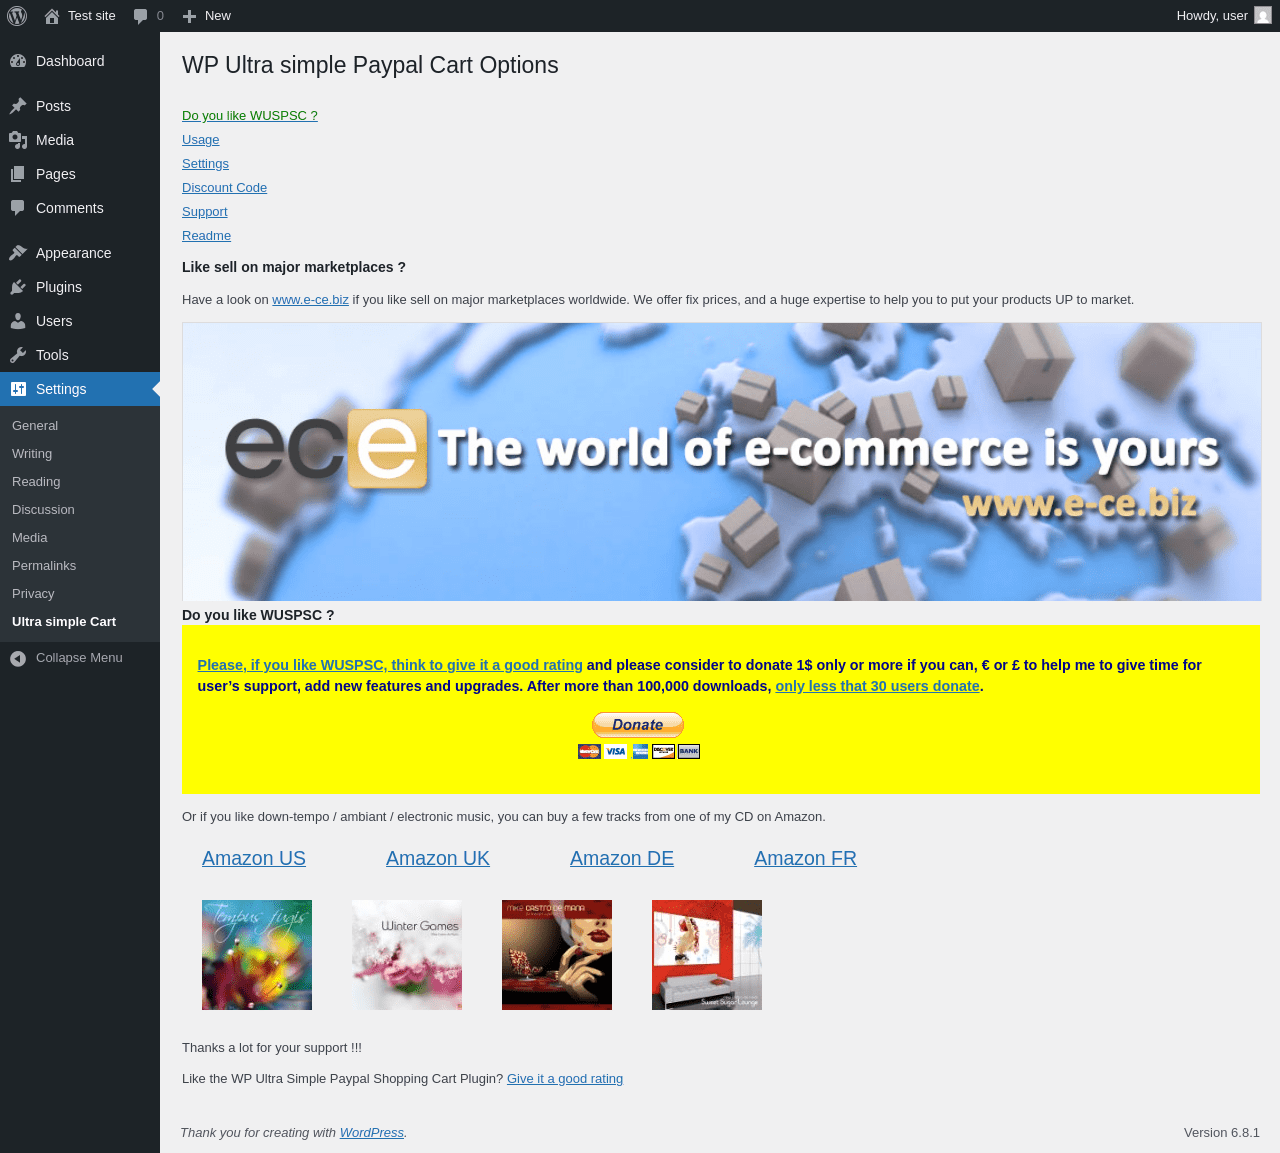Open the Posts menu

[x=80, y=106]
